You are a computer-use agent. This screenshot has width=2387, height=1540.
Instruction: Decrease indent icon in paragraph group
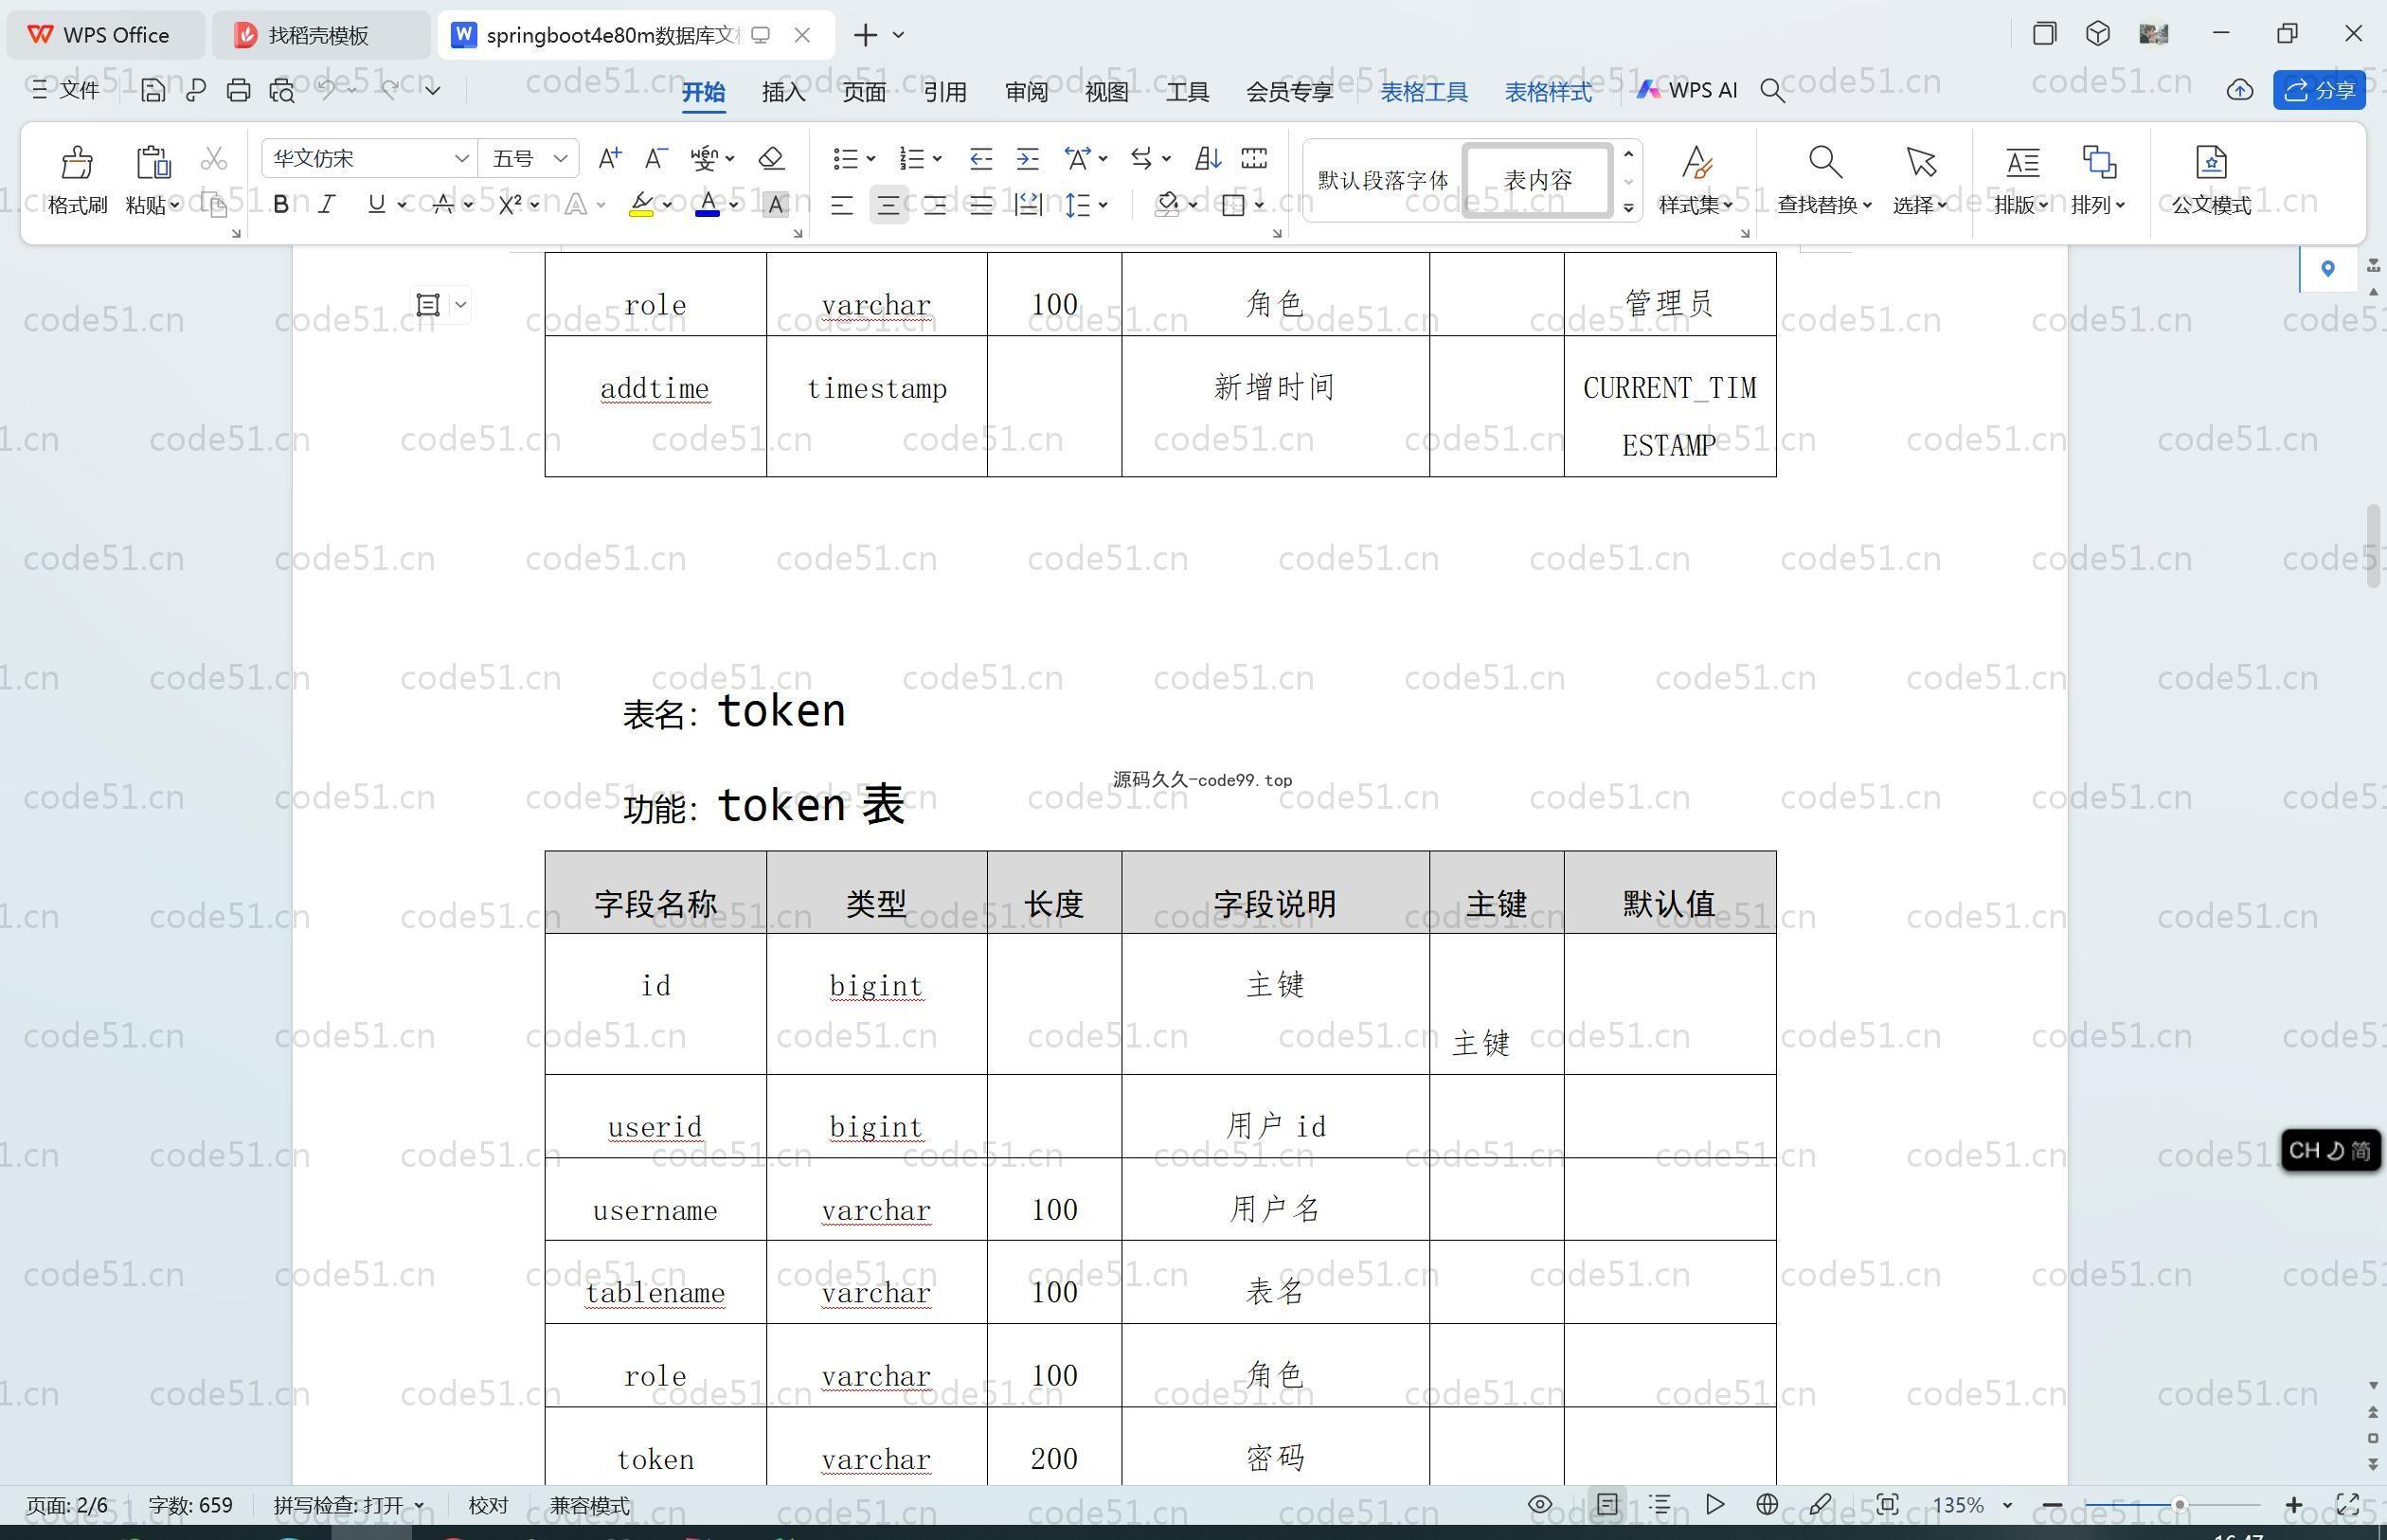pos(981,158)
